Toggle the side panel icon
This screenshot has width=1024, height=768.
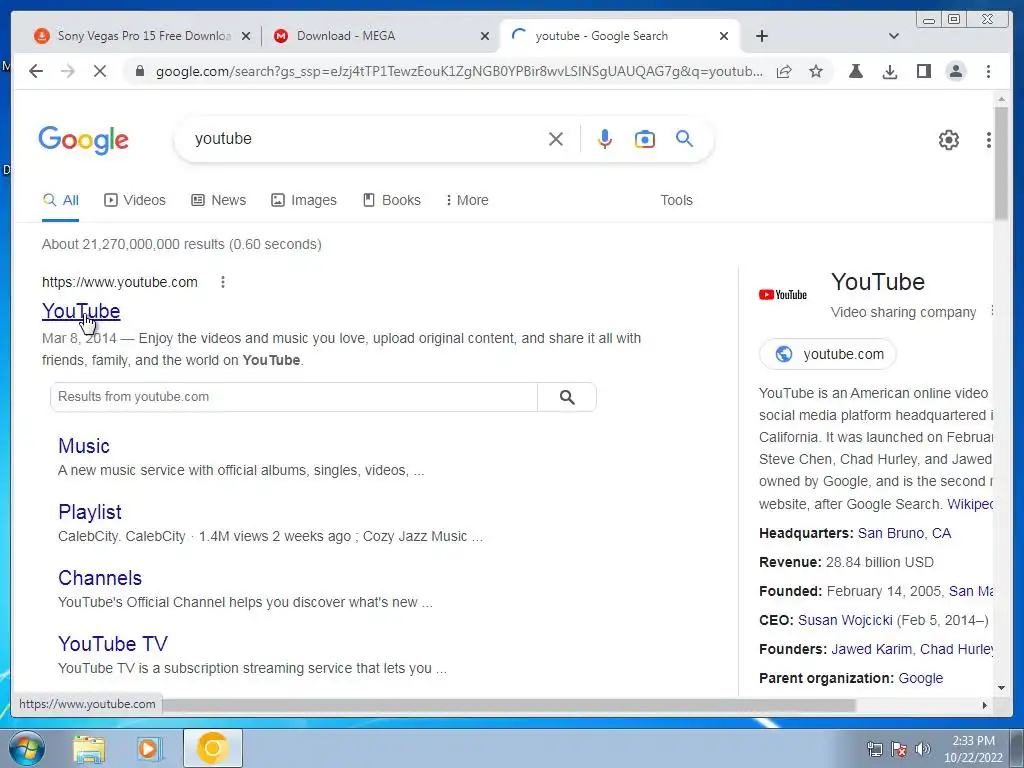tap(923, 71)
